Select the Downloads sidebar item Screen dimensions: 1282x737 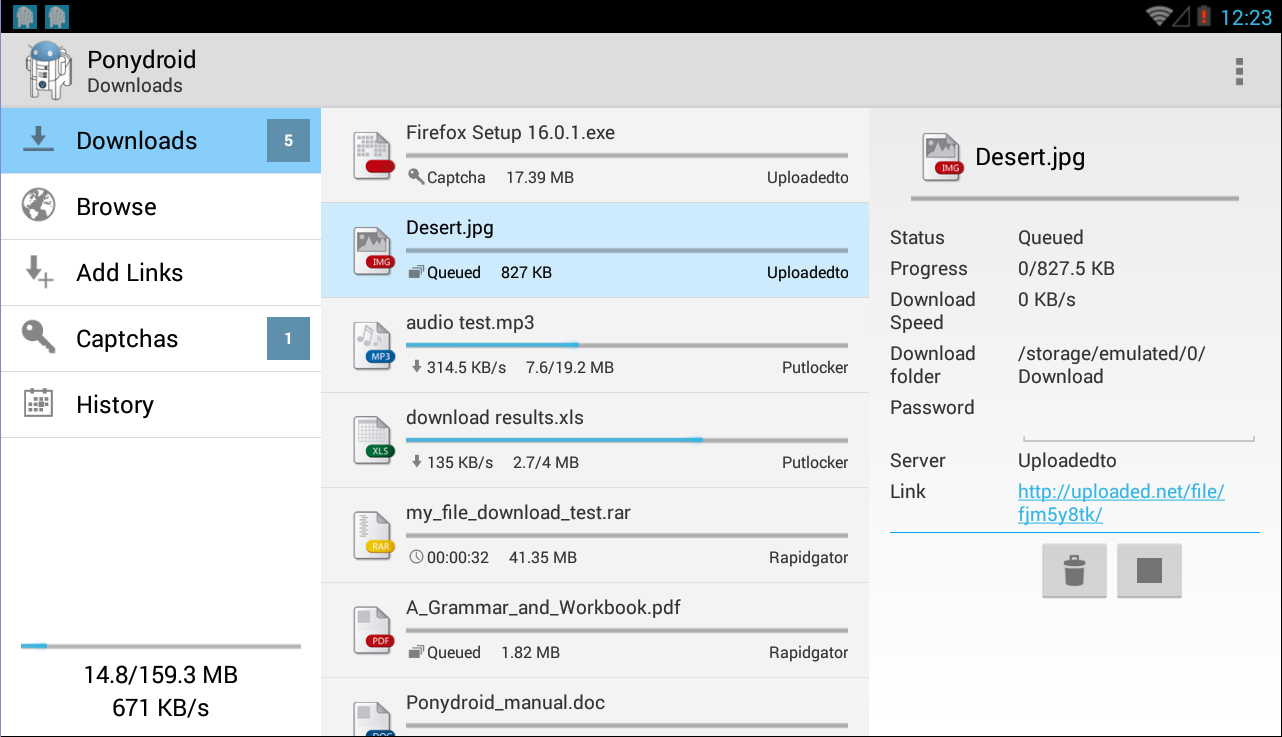pos(161,141)
